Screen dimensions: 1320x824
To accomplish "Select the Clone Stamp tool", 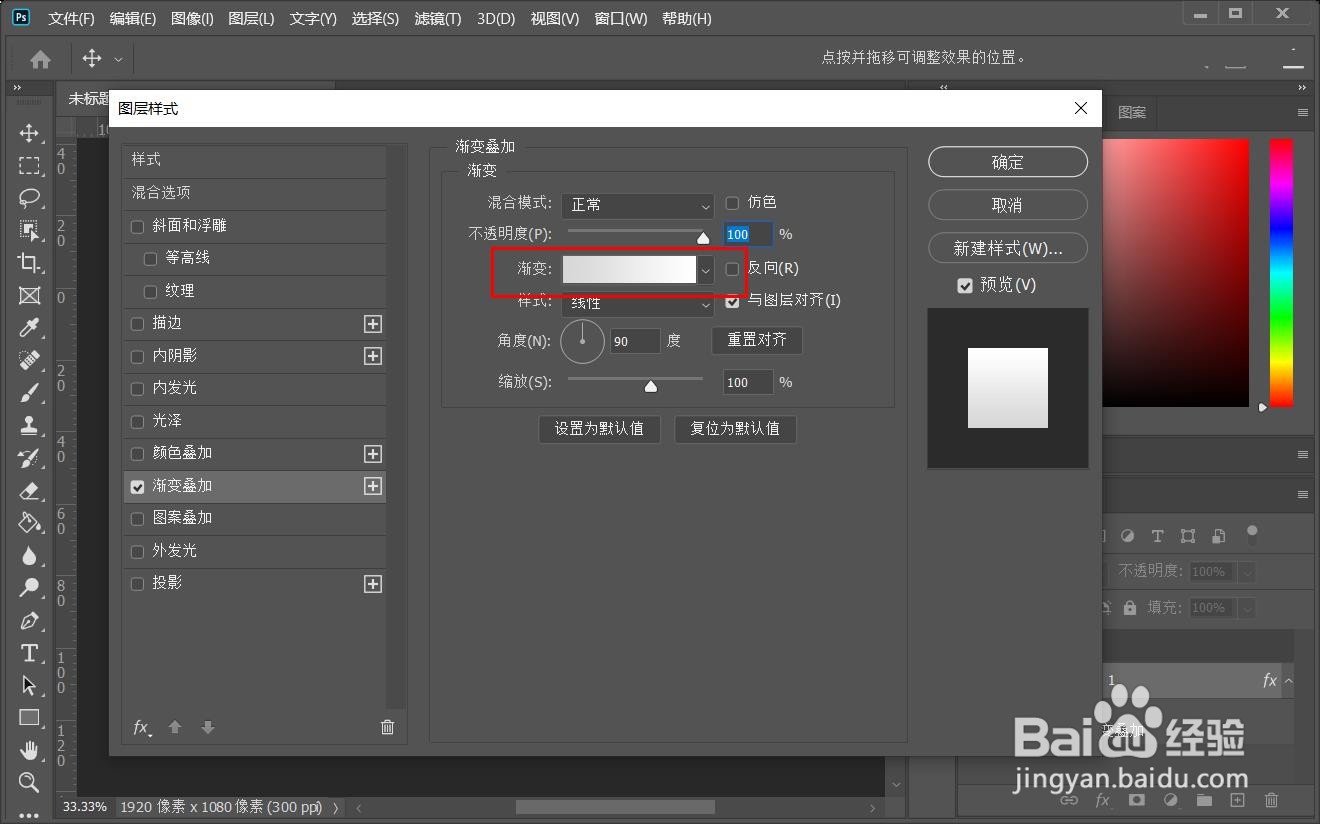I will [x=29, y=425].
